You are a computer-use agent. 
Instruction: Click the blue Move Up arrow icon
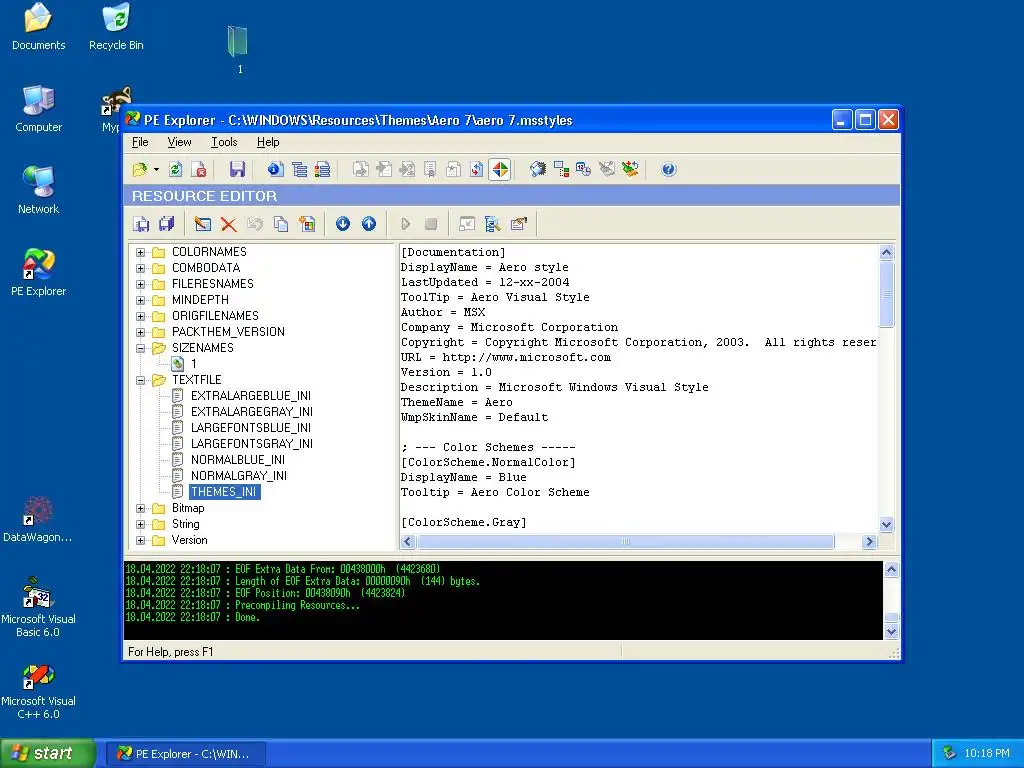(x=369, y=224)
